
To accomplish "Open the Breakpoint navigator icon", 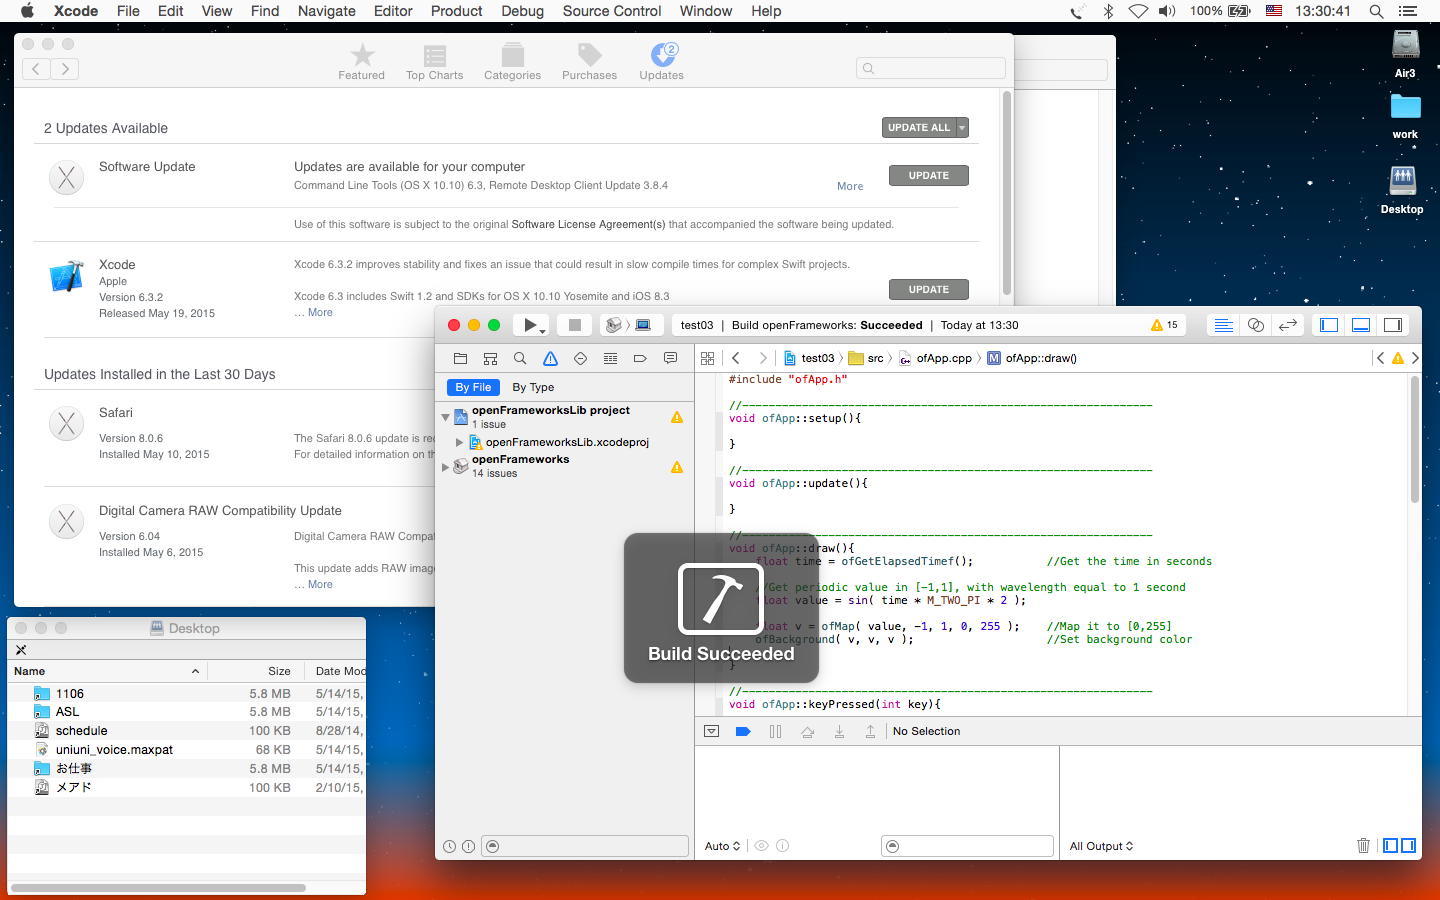I will tap(640, 358).
